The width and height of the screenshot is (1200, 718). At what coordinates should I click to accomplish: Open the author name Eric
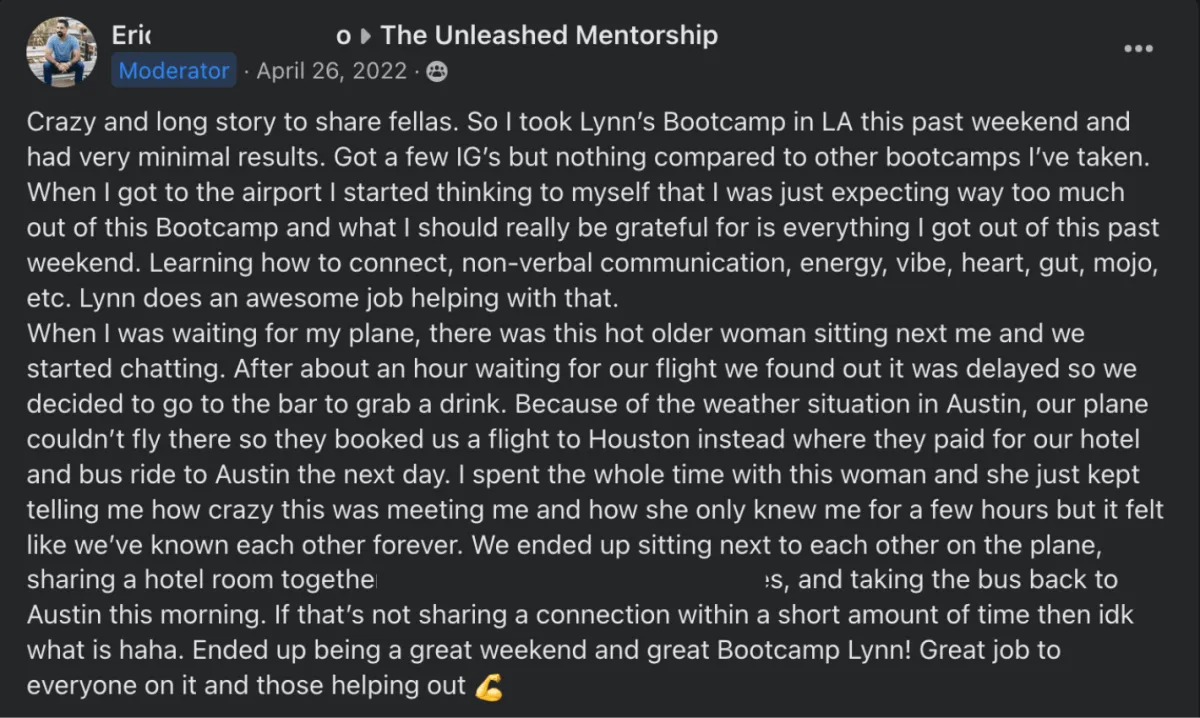131,36
